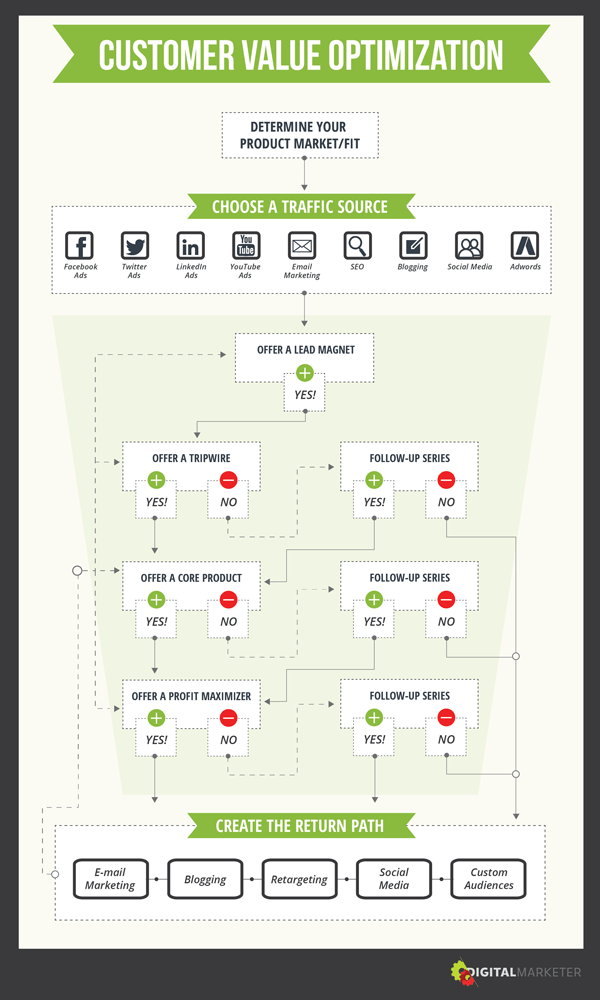Click the Facebook Ads icon
The image size is (600, 1000).
80,246
